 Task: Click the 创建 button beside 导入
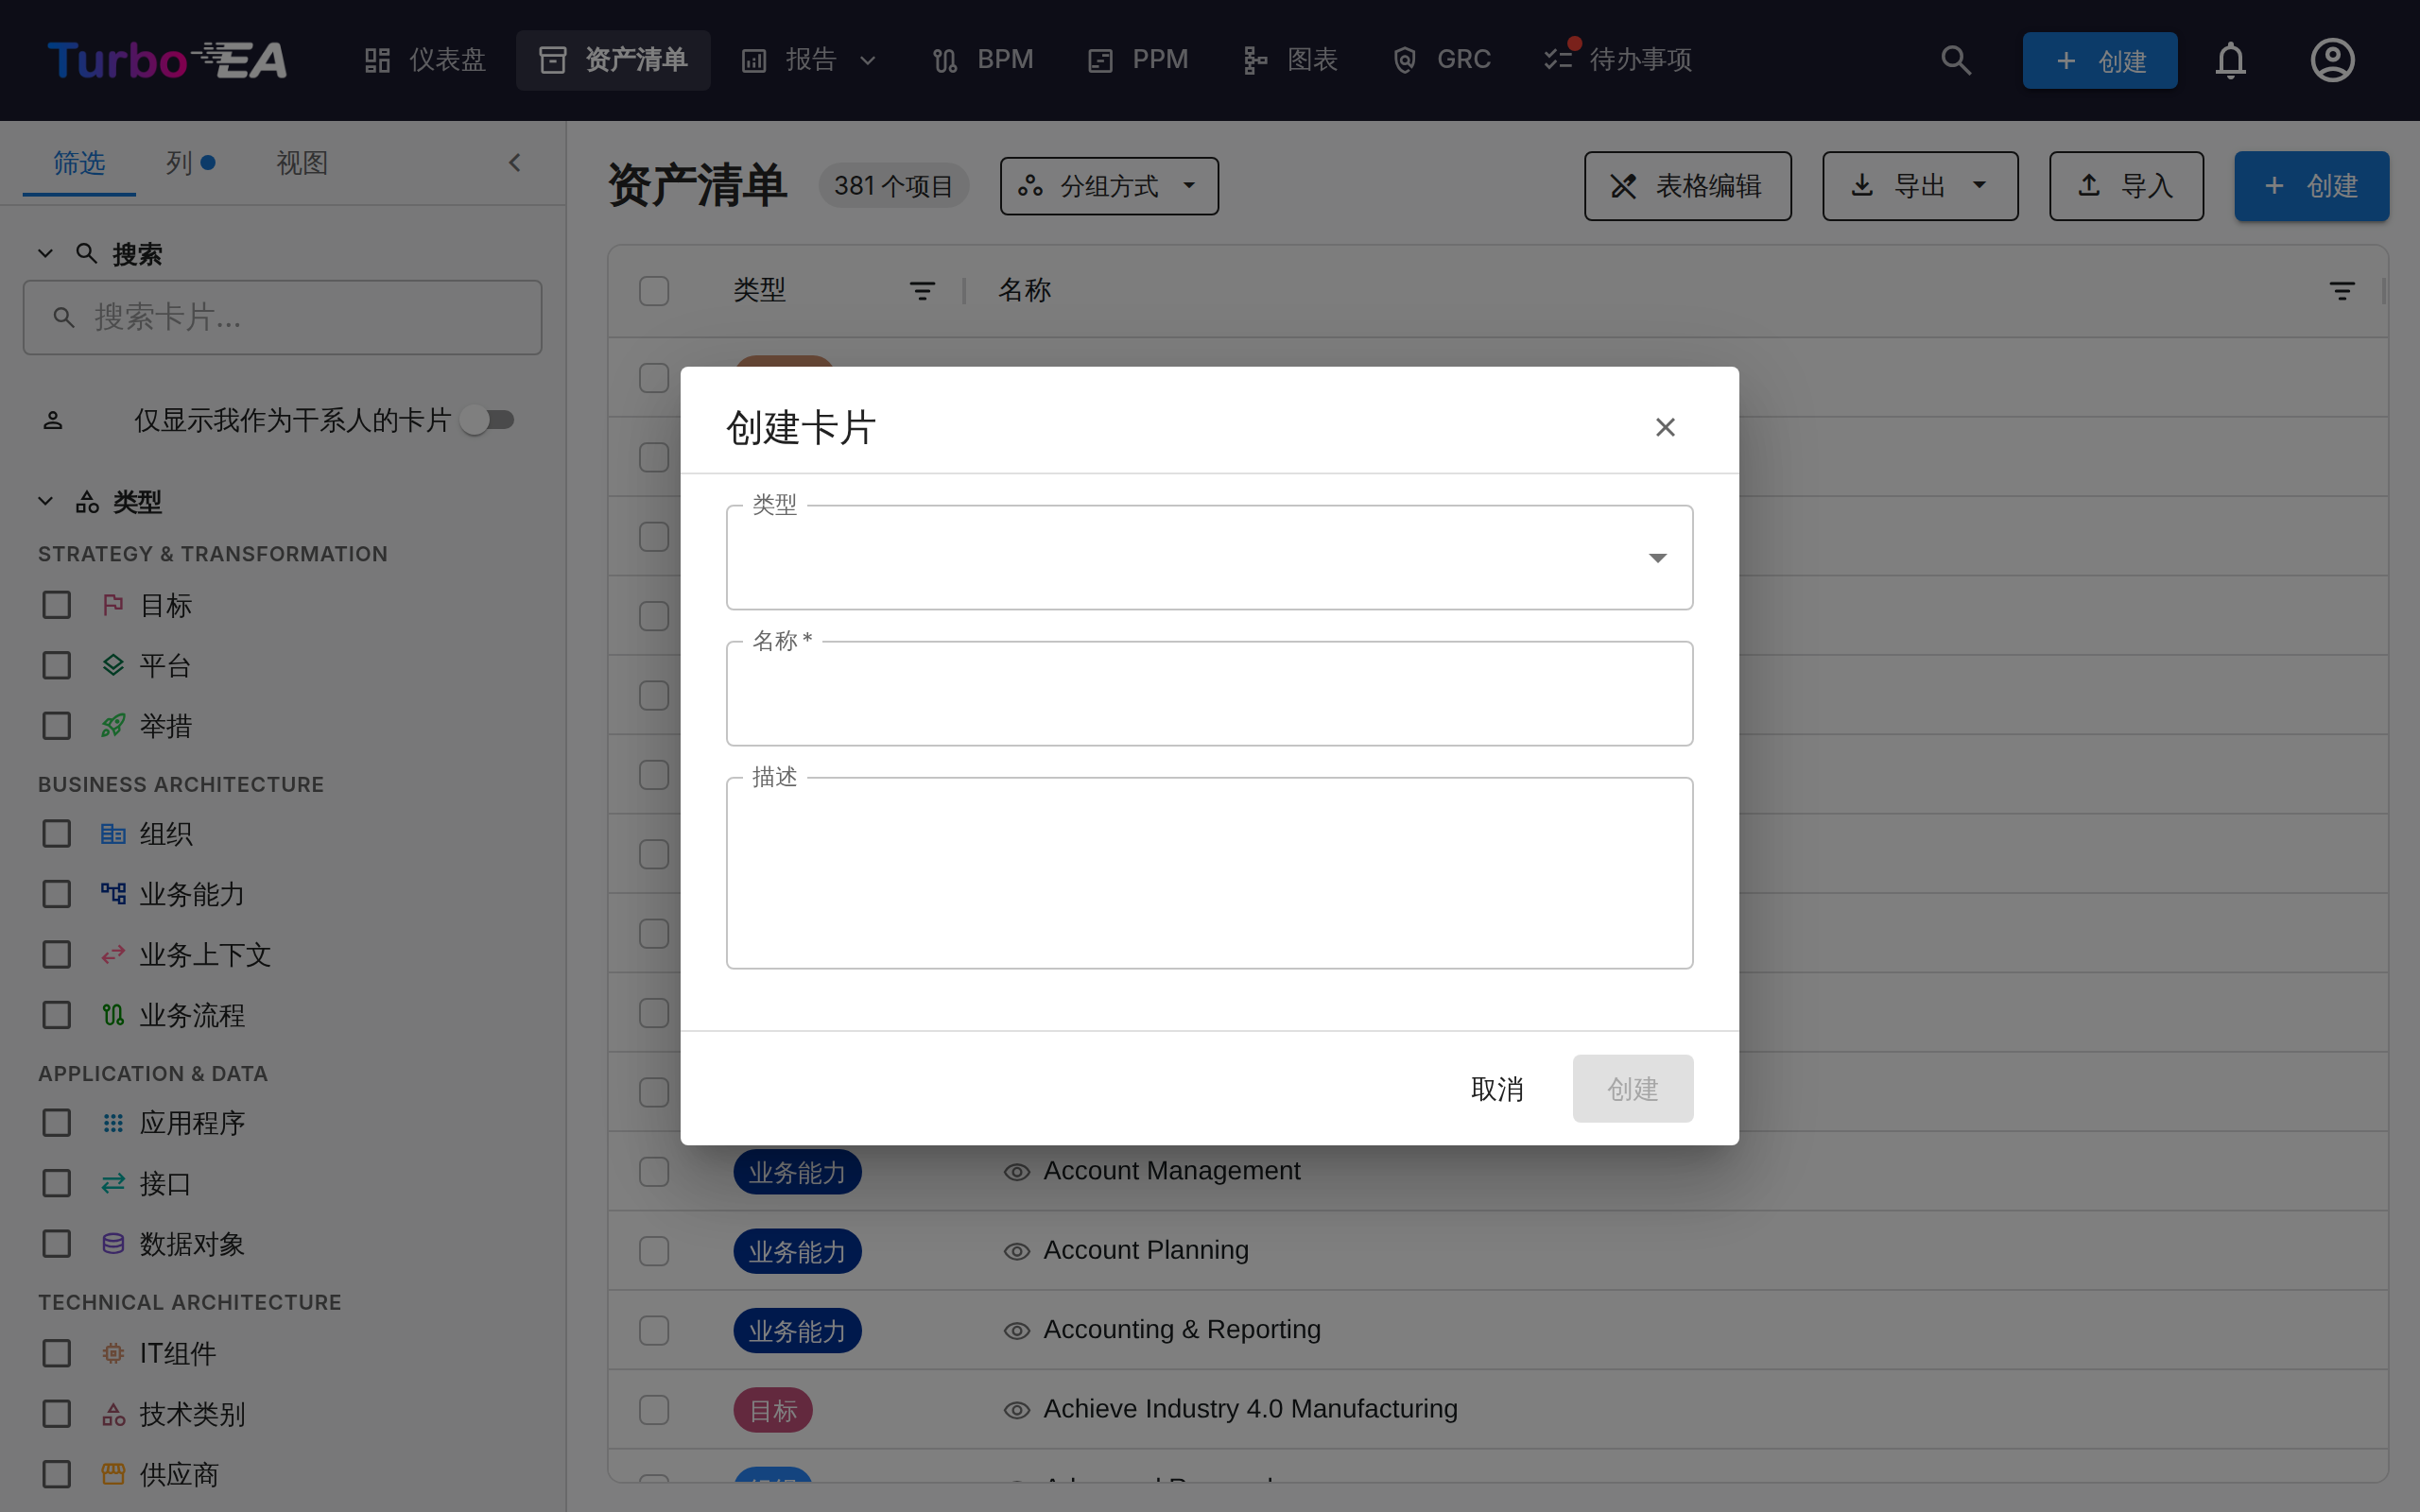2312,186
